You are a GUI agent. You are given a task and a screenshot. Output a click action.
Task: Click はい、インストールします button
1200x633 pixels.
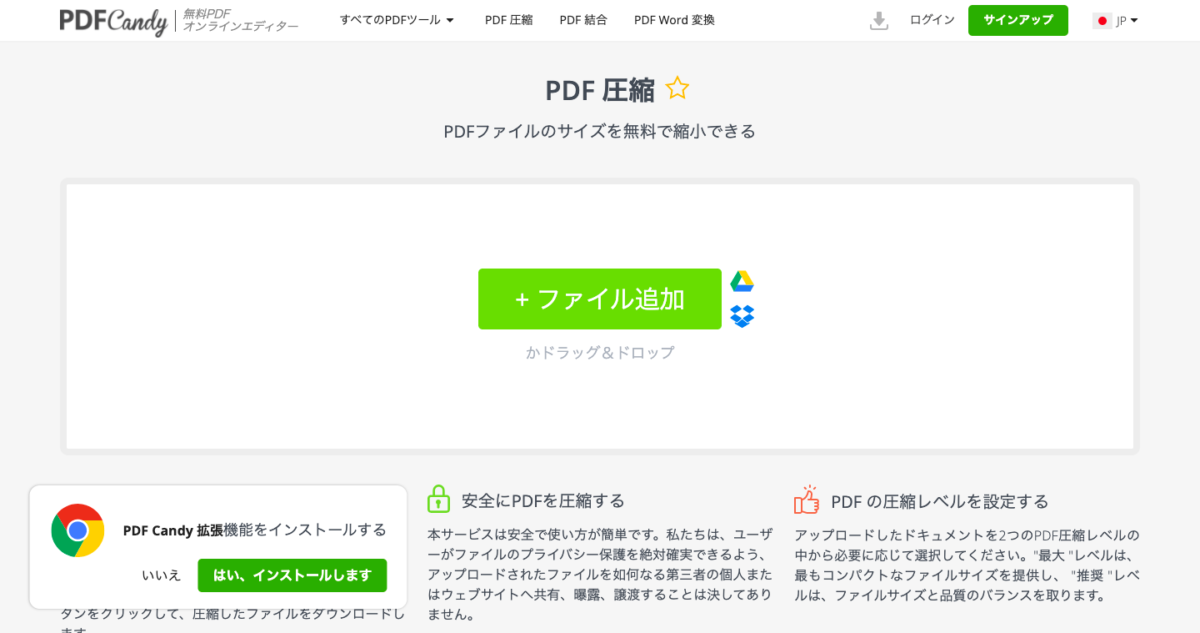click(292, 575)
